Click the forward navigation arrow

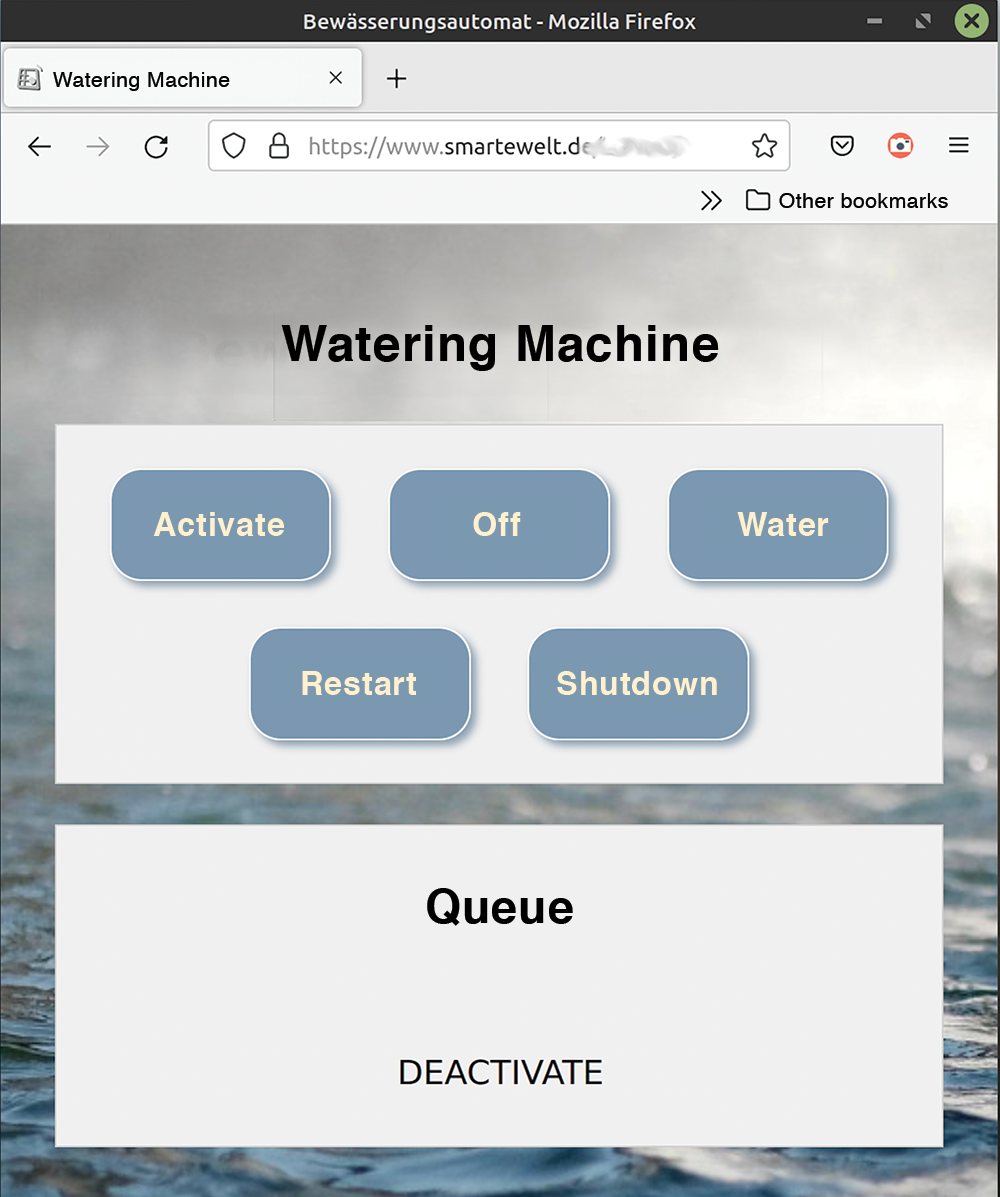pyautogui.click(x=98, y=146)
